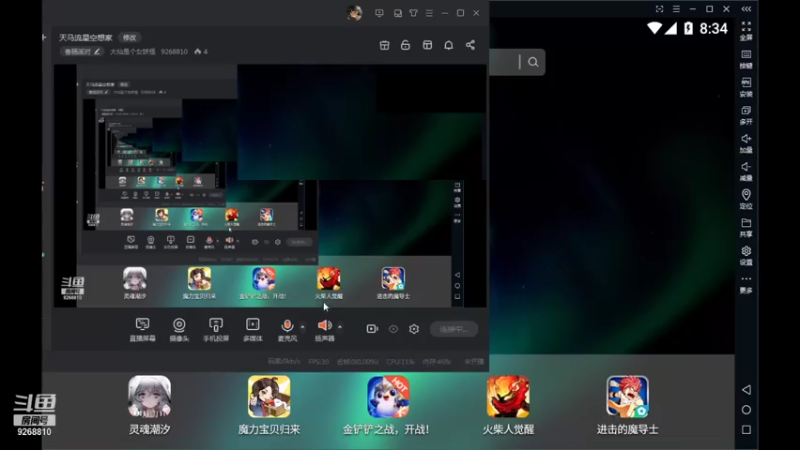Viewport: 800px width, 450px height.
Task: Open 定位 location settings
Action: tap(746, 199)
